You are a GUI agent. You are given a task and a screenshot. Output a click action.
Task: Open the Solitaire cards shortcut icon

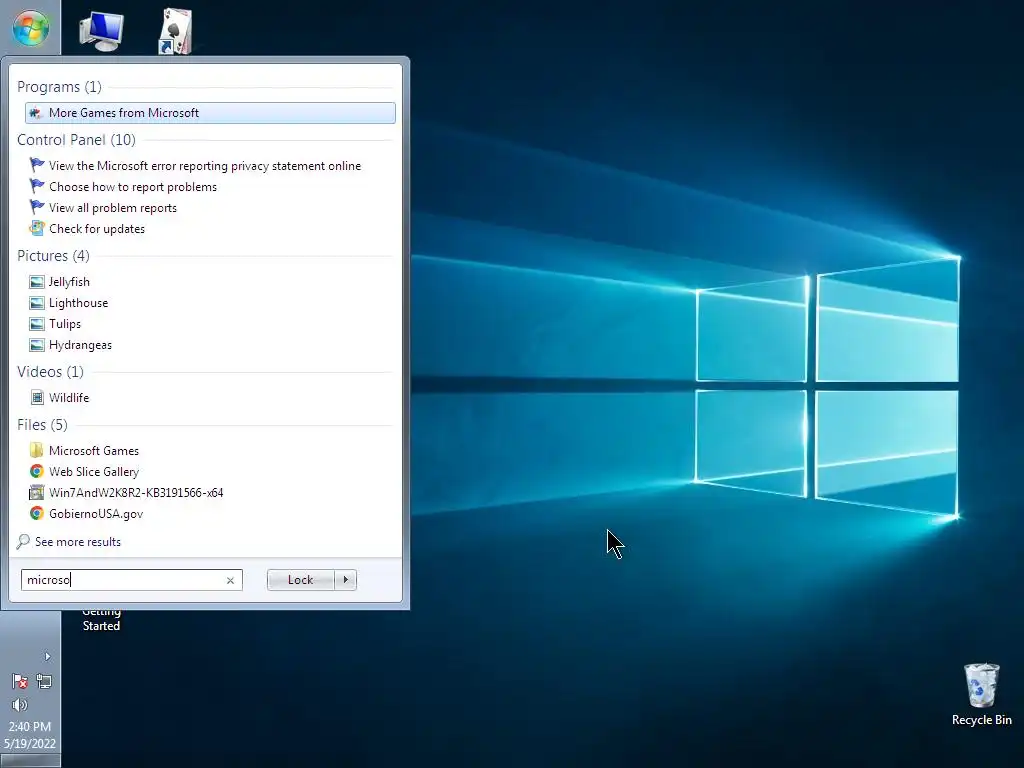175,31
